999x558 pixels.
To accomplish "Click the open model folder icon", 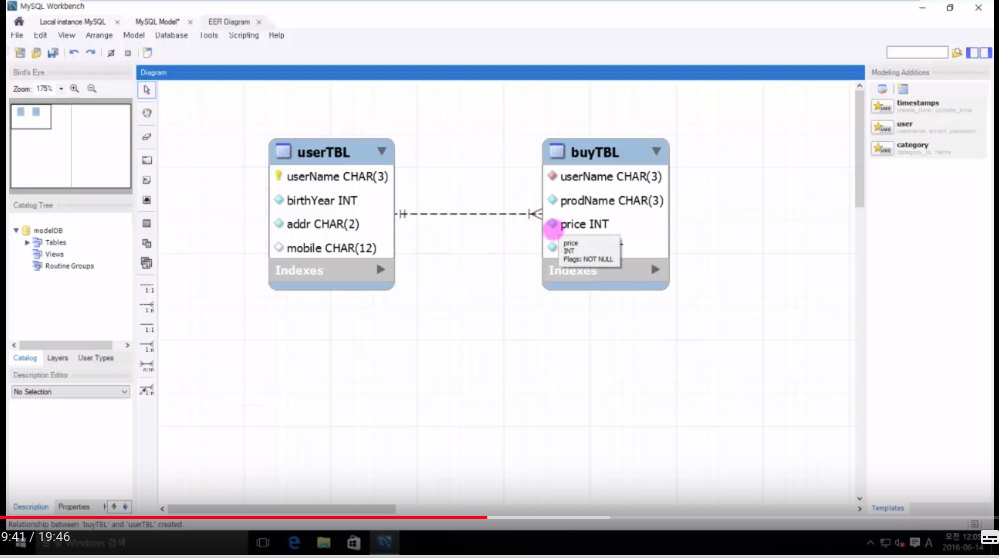I will tap(36, 53).
